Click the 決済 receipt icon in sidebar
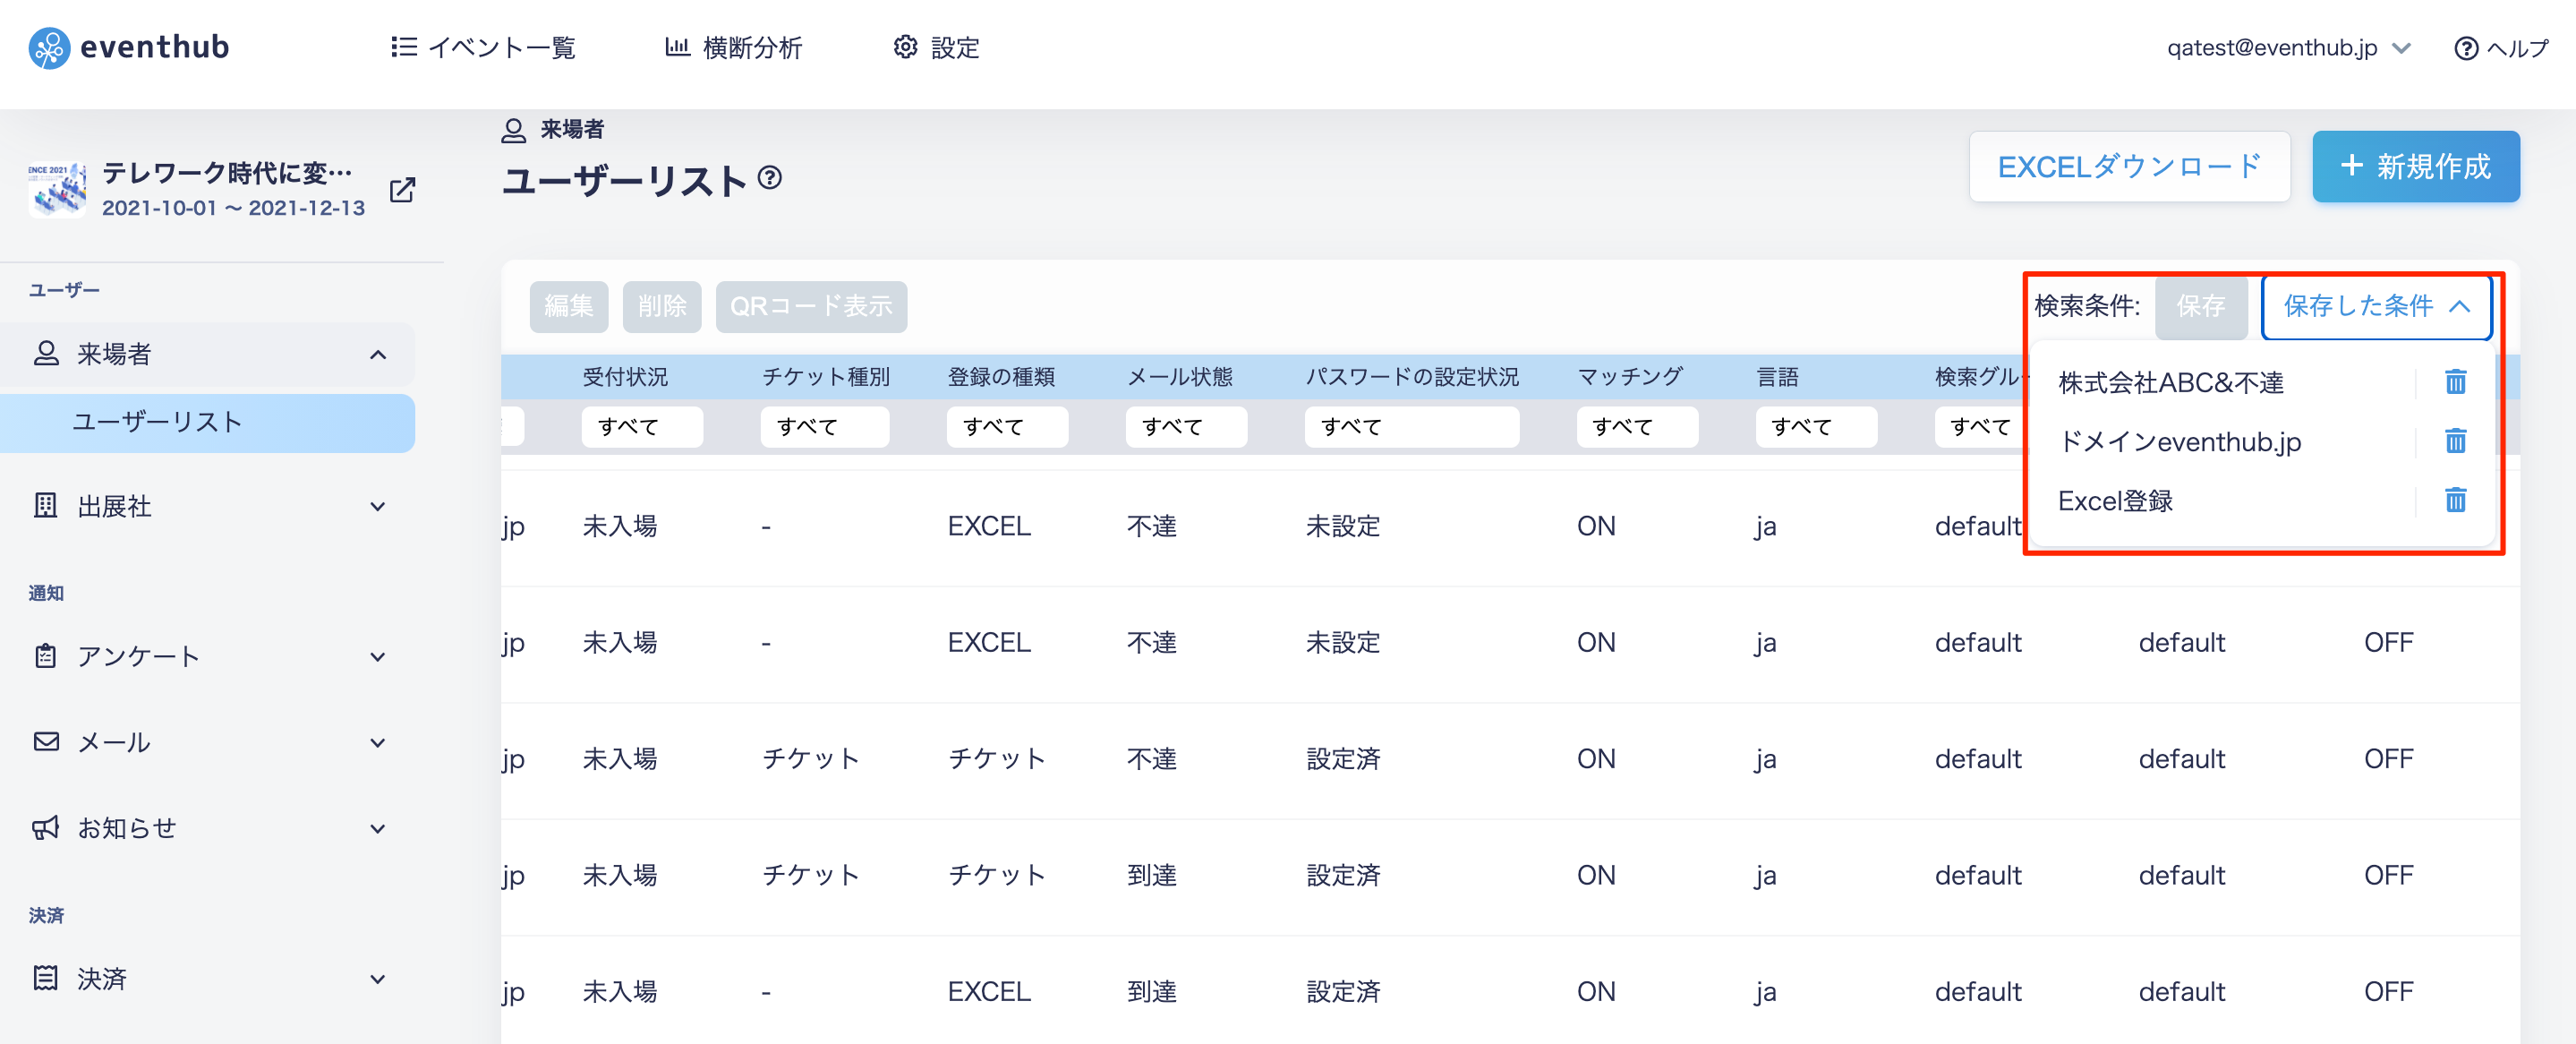 pyautogui.click(x=46, y=978)
